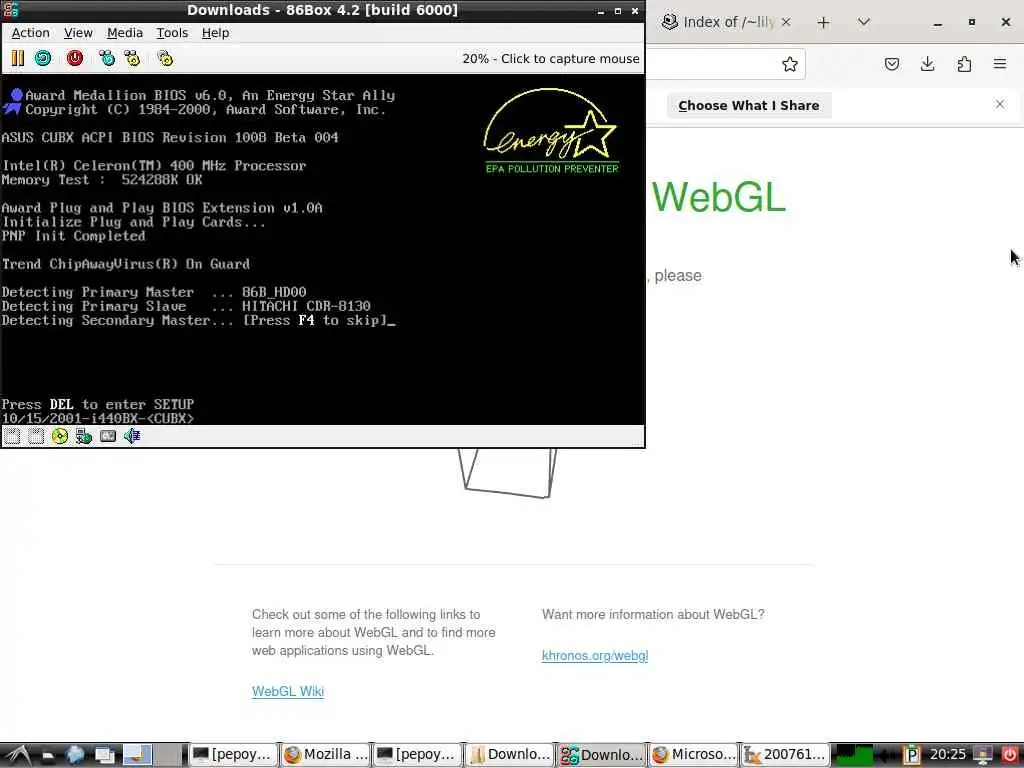
Task: Open the WebGL Wiki link
Action: point(288,692)
